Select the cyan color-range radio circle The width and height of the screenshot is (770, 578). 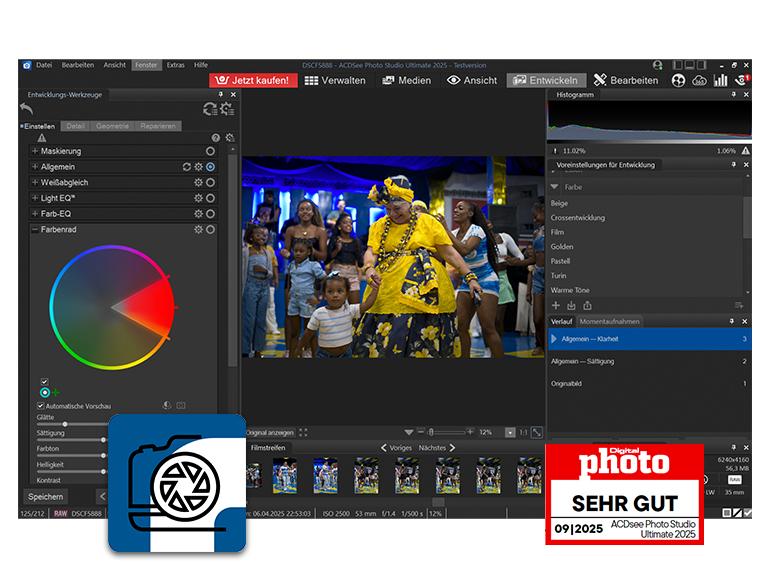point(45,392)
